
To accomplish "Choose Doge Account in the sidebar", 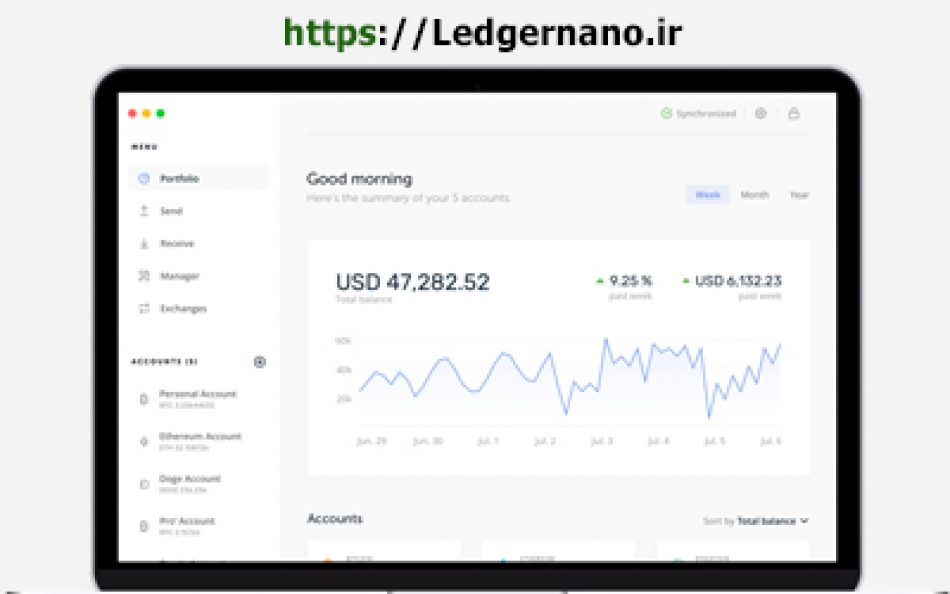I will 180,484.
